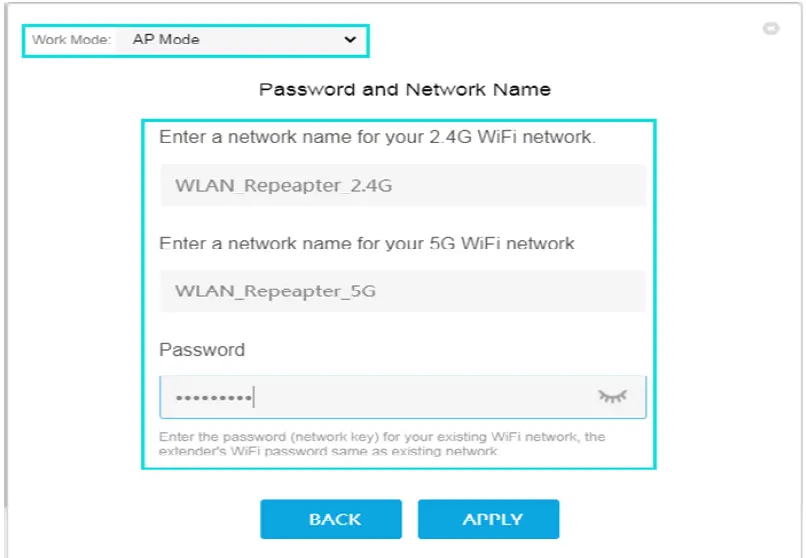Click the "Password" label above the field
Image resolution: width=806 pixels, height=558 pixels.
(x=202, y=350)
